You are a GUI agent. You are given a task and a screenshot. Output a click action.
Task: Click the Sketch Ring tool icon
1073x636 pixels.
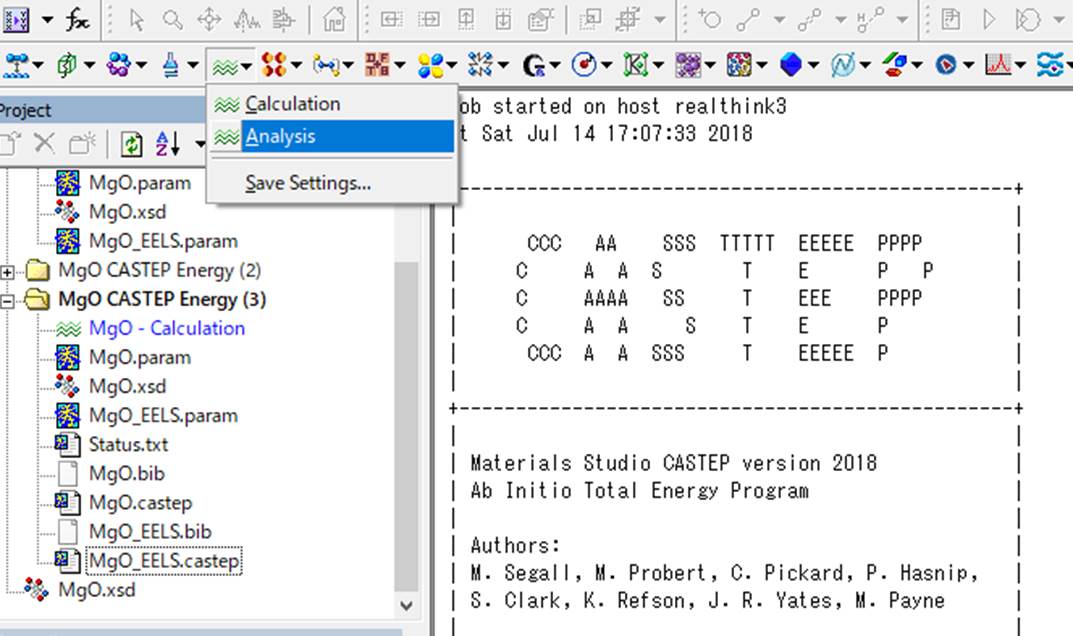coord(709,19)
